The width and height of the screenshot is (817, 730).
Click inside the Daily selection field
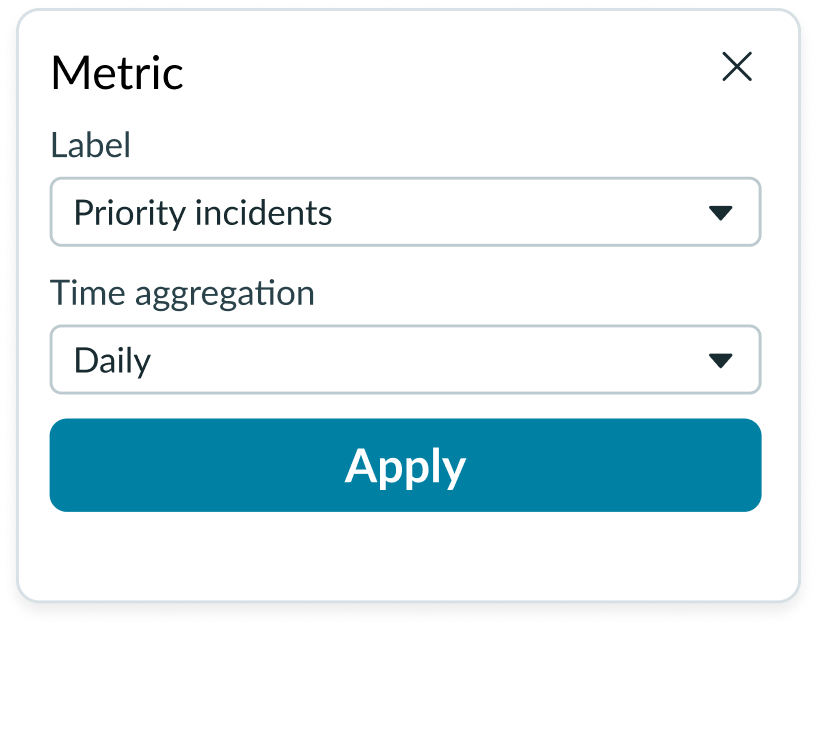click(x=300, y=360)
